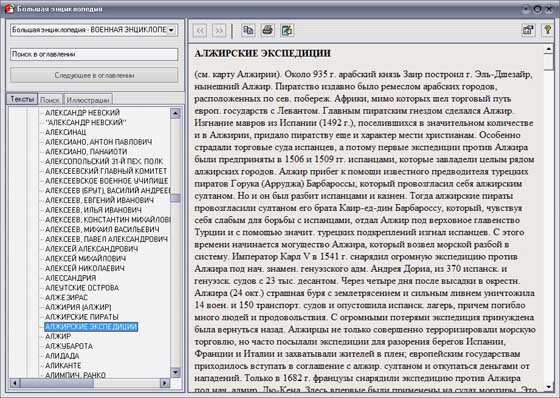This screenshot has height=398, width=560.
Task: Click the encyclopedia application icon in the title bar
Action: [10, 9]
